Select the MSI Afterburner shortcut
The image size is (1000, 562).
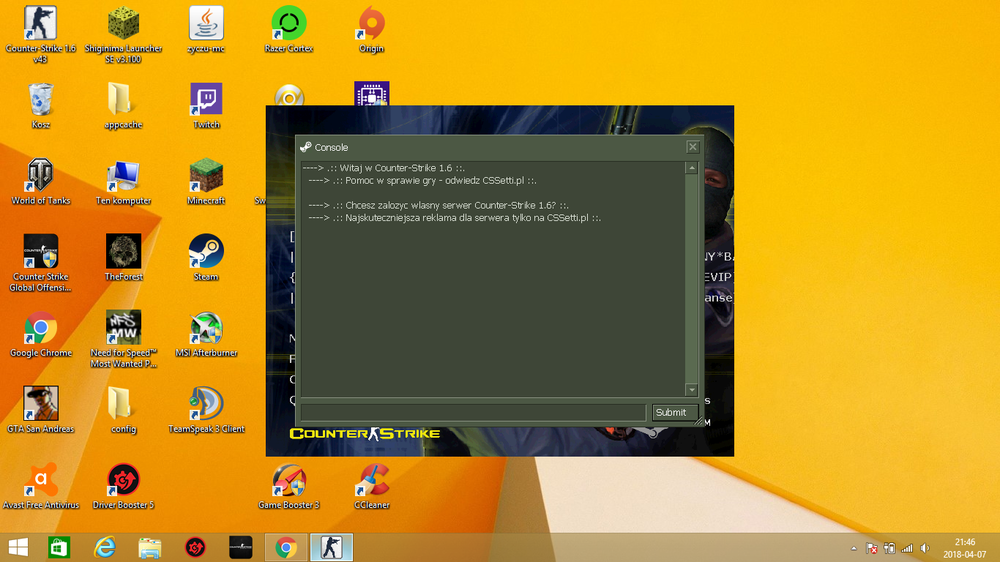206,334
